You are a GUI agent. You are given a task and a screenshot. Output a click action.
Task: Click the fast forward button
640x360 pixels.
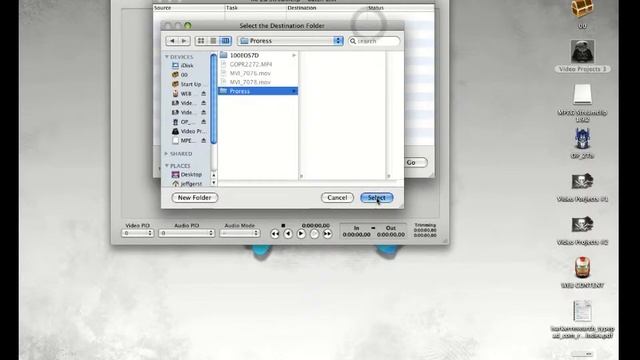tap(327, 234)
